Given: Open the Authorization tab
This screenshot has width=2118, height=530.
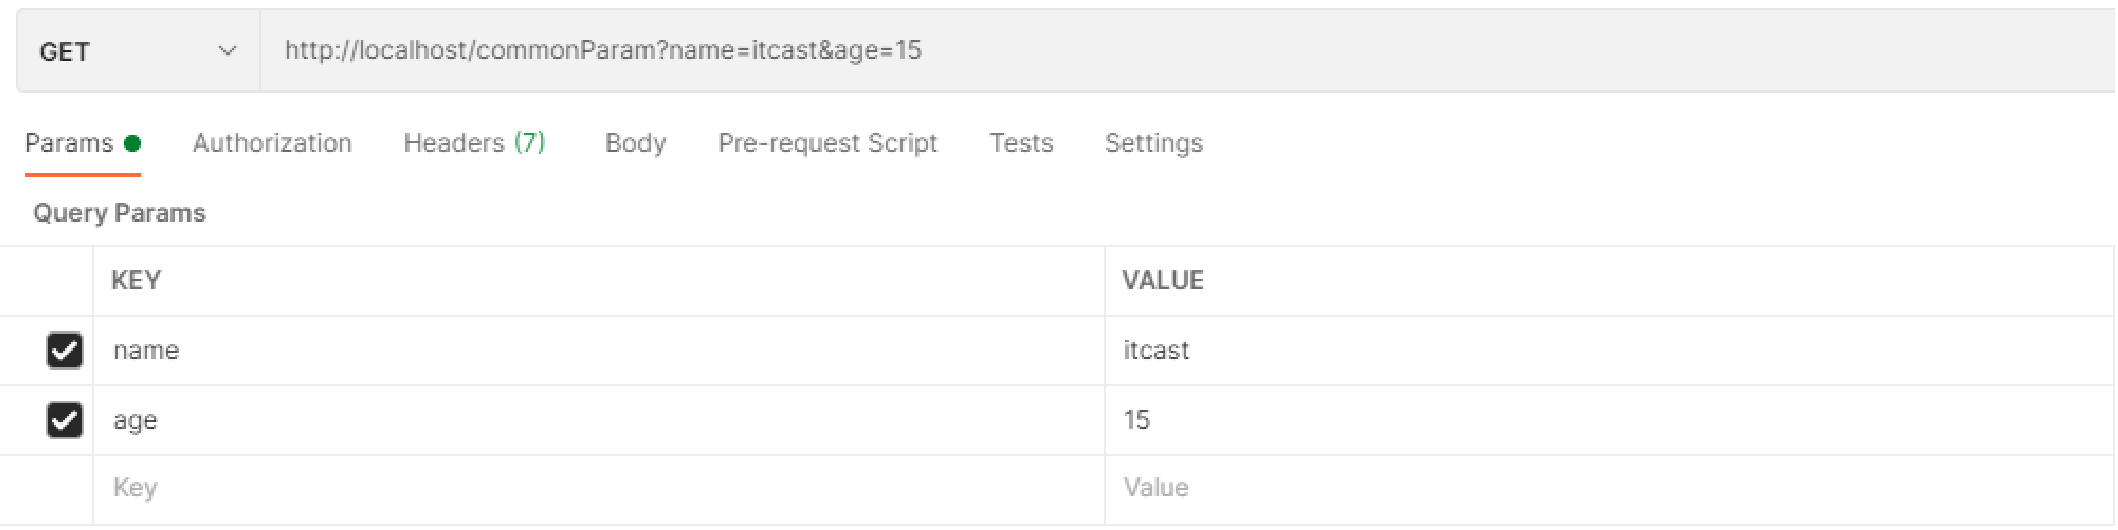Looking at the screenshot, I should point(272,144).
